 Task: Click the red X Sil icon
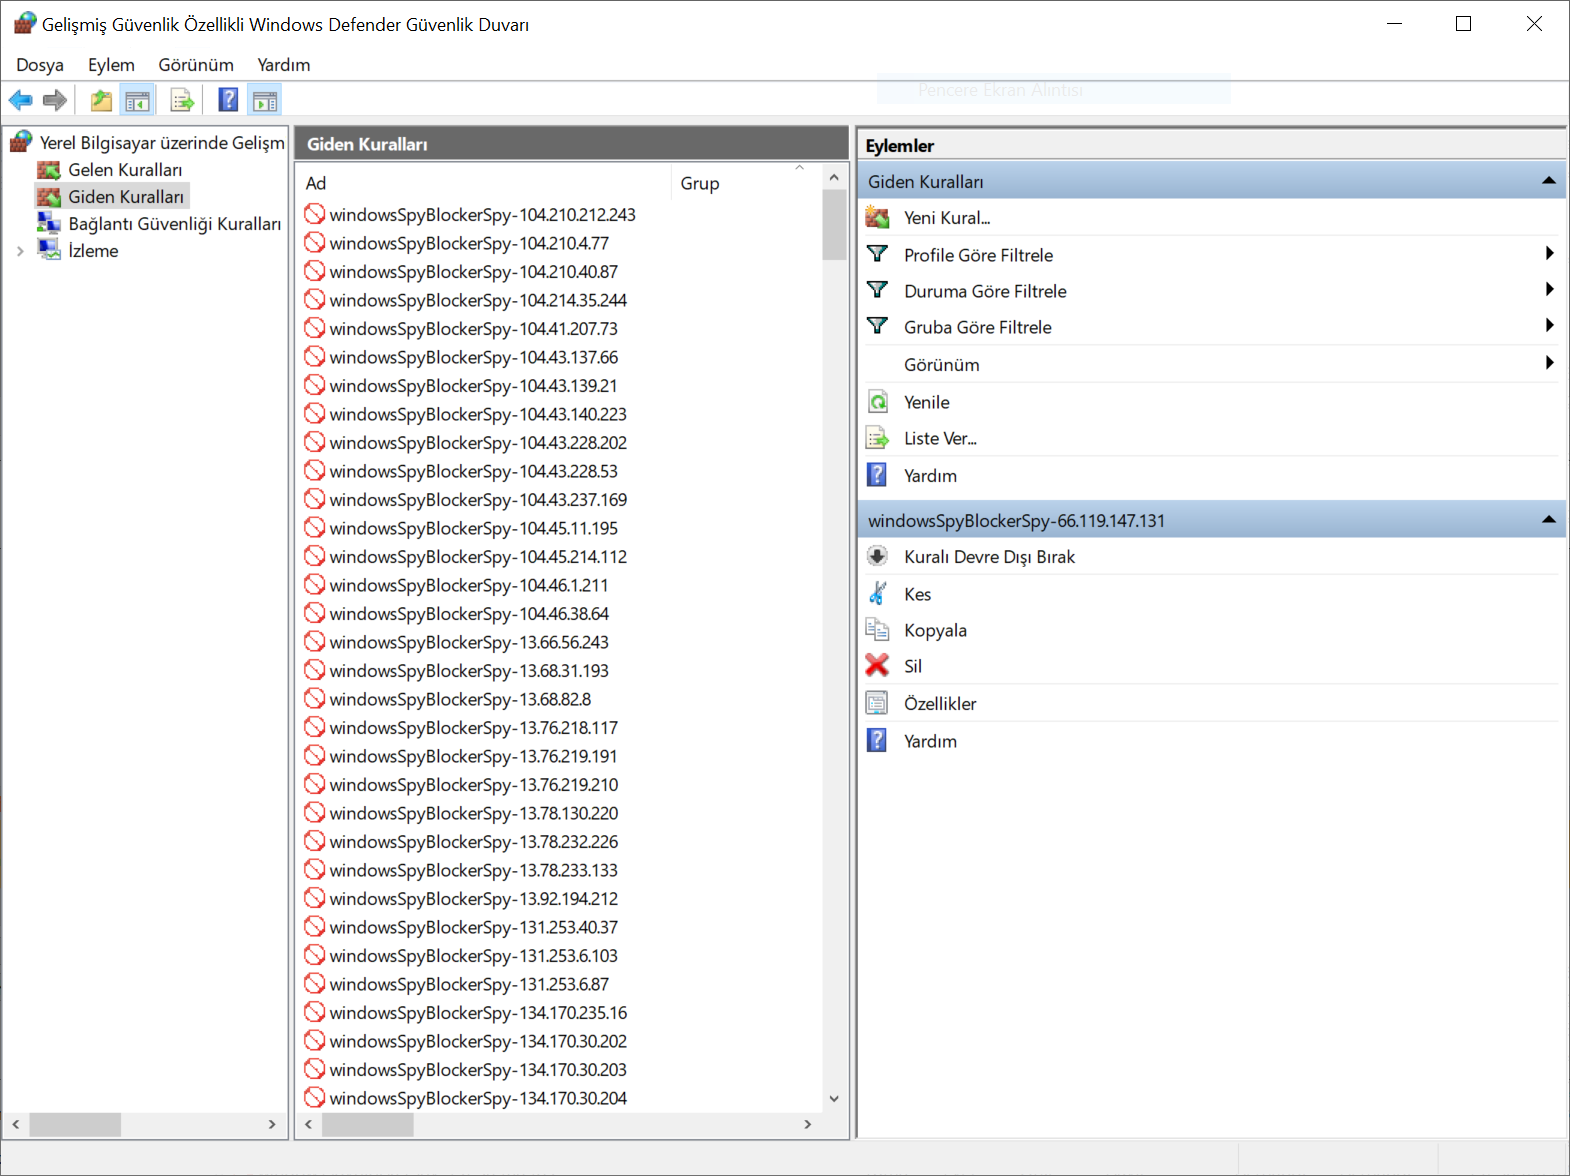(x=877, y=666)
